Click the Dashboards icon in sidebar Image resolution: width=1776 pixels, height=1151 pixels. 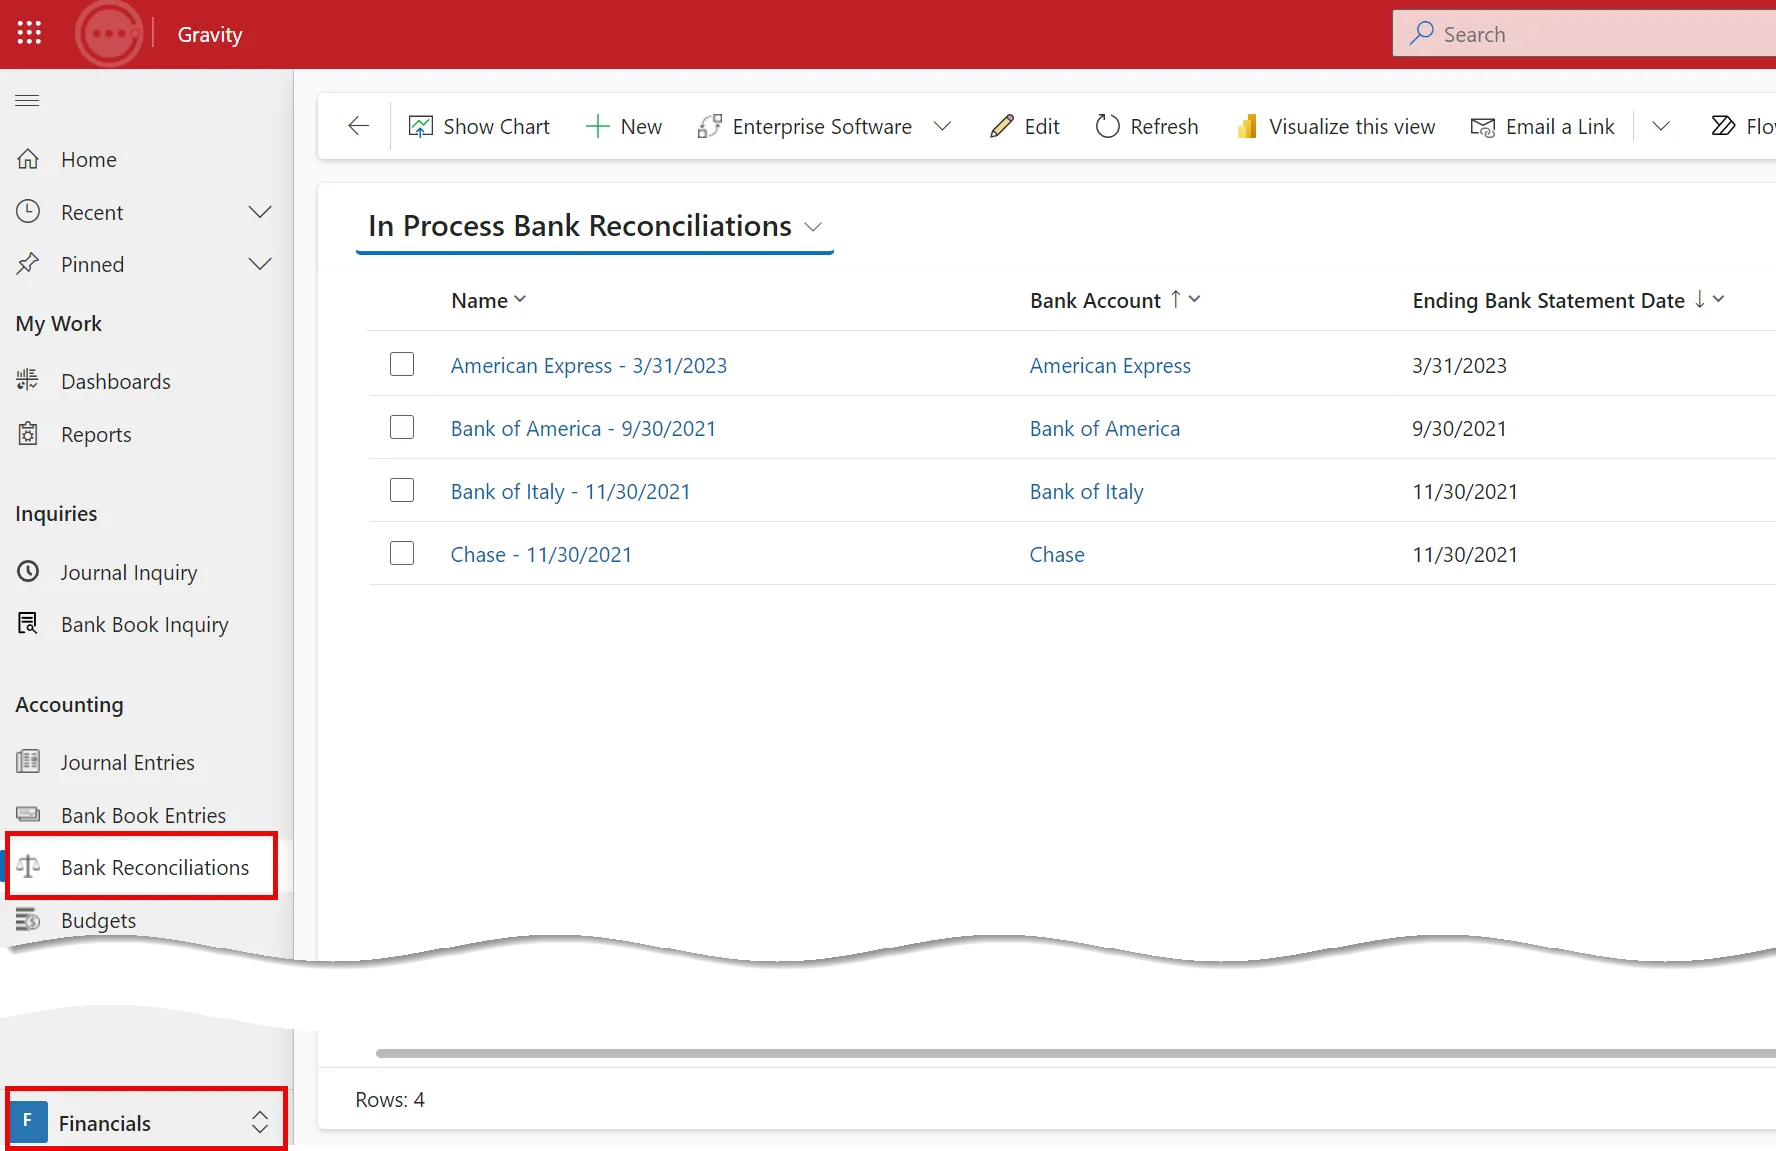[28, 380]
